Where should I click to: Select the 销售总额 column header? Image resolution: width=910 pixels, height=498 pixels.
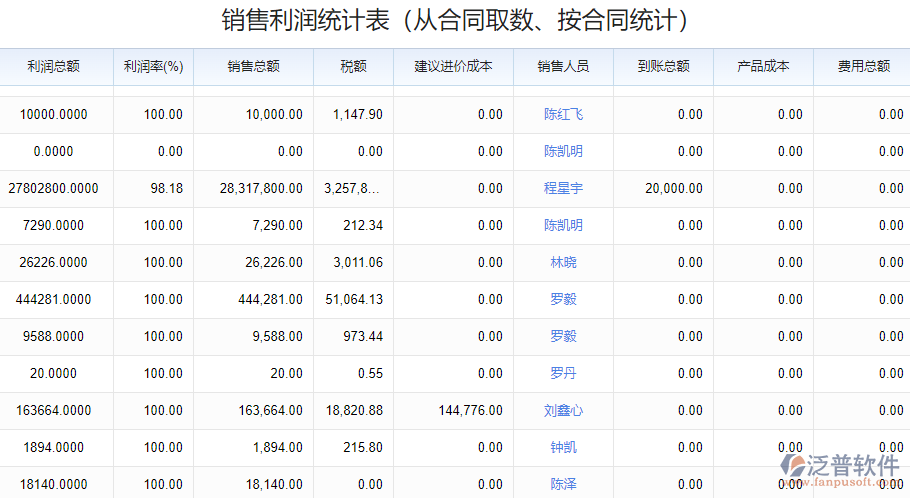(253, 67)
